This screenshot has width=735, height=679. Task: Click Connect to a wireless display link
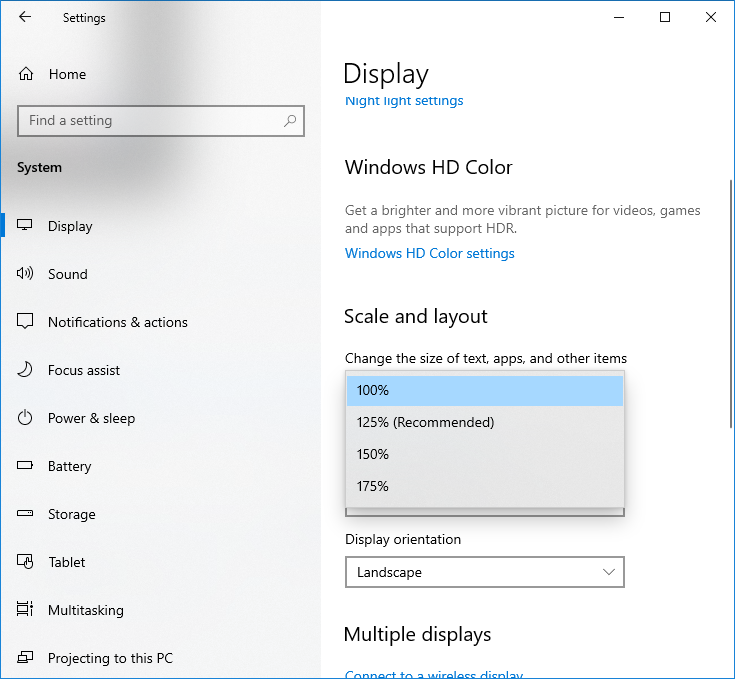(434, 675)
